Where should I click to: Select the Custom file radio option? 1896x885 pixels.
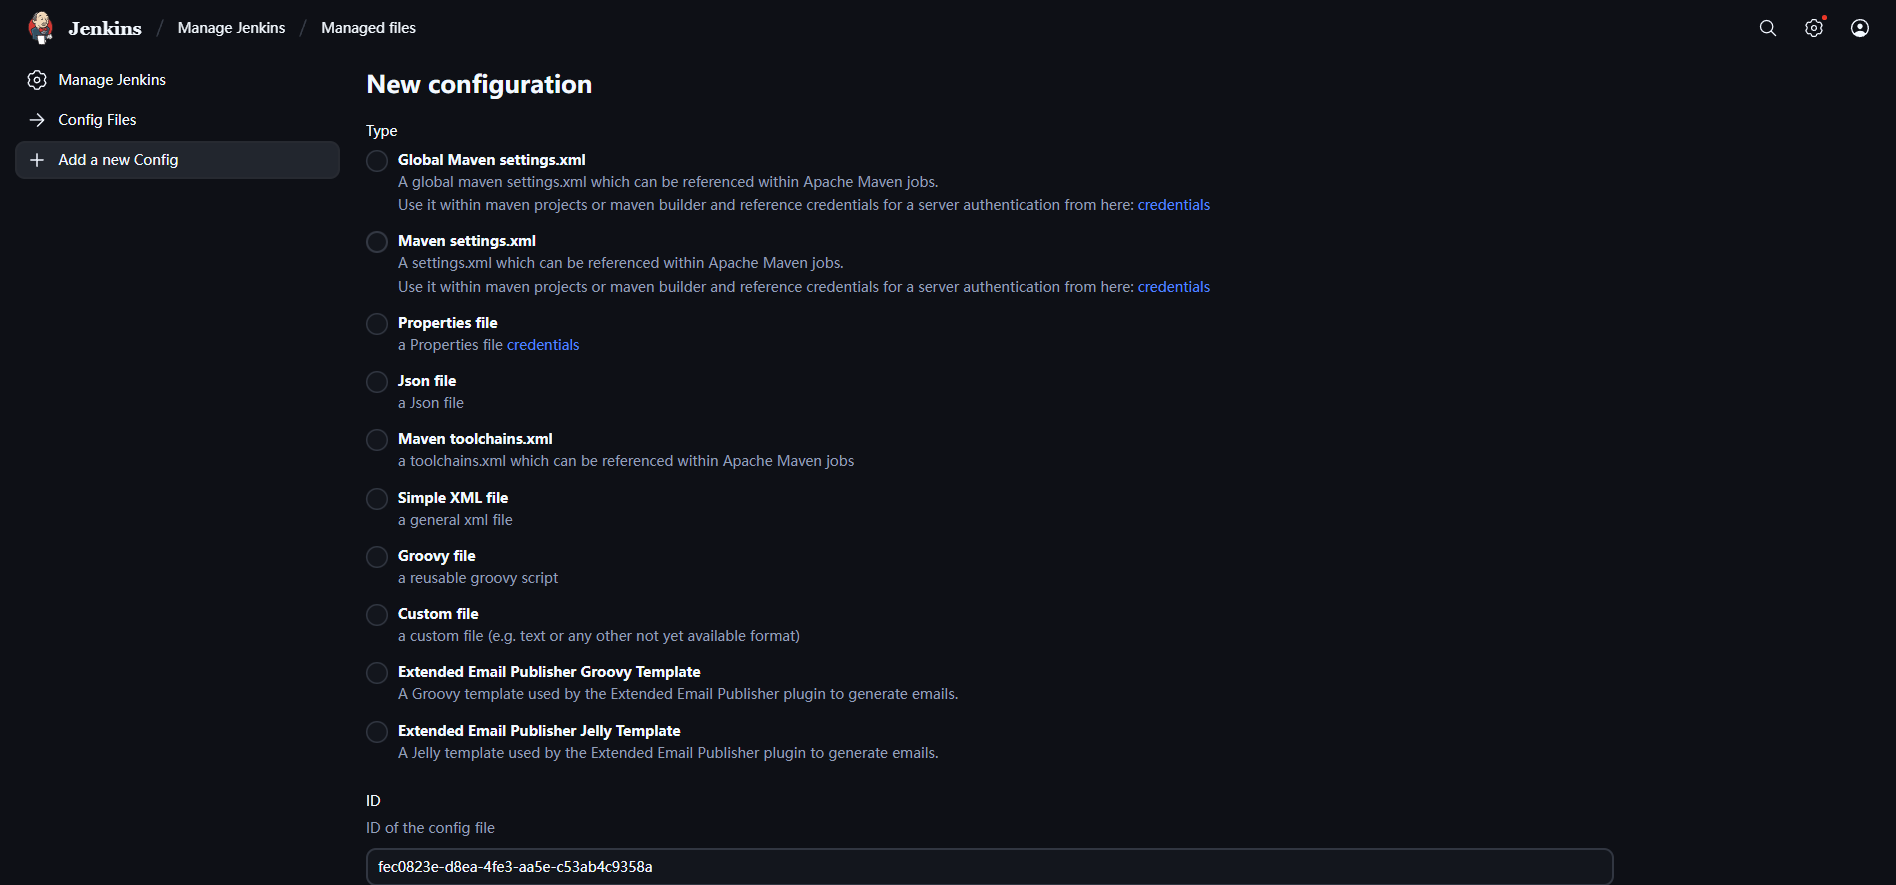tap(377, 615)
